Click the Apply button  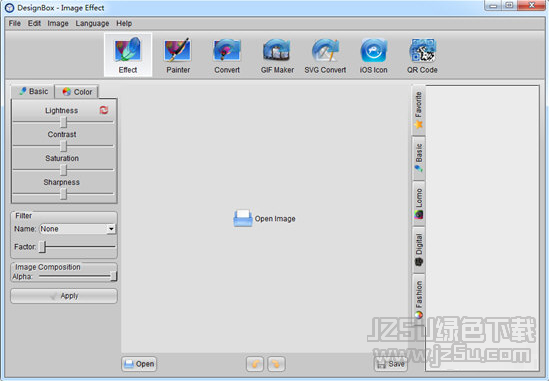[x=64, y=296]
